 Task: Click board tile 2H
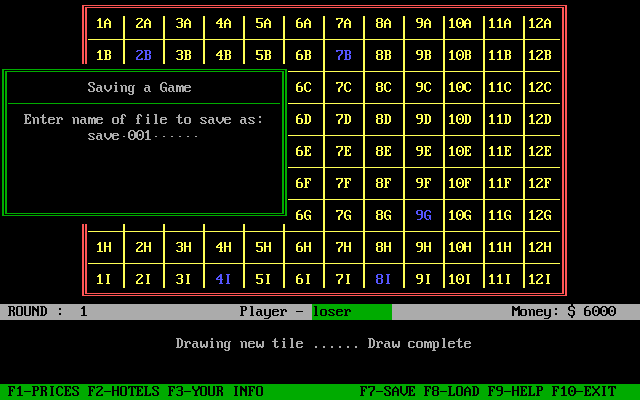(x=144, y=248)
